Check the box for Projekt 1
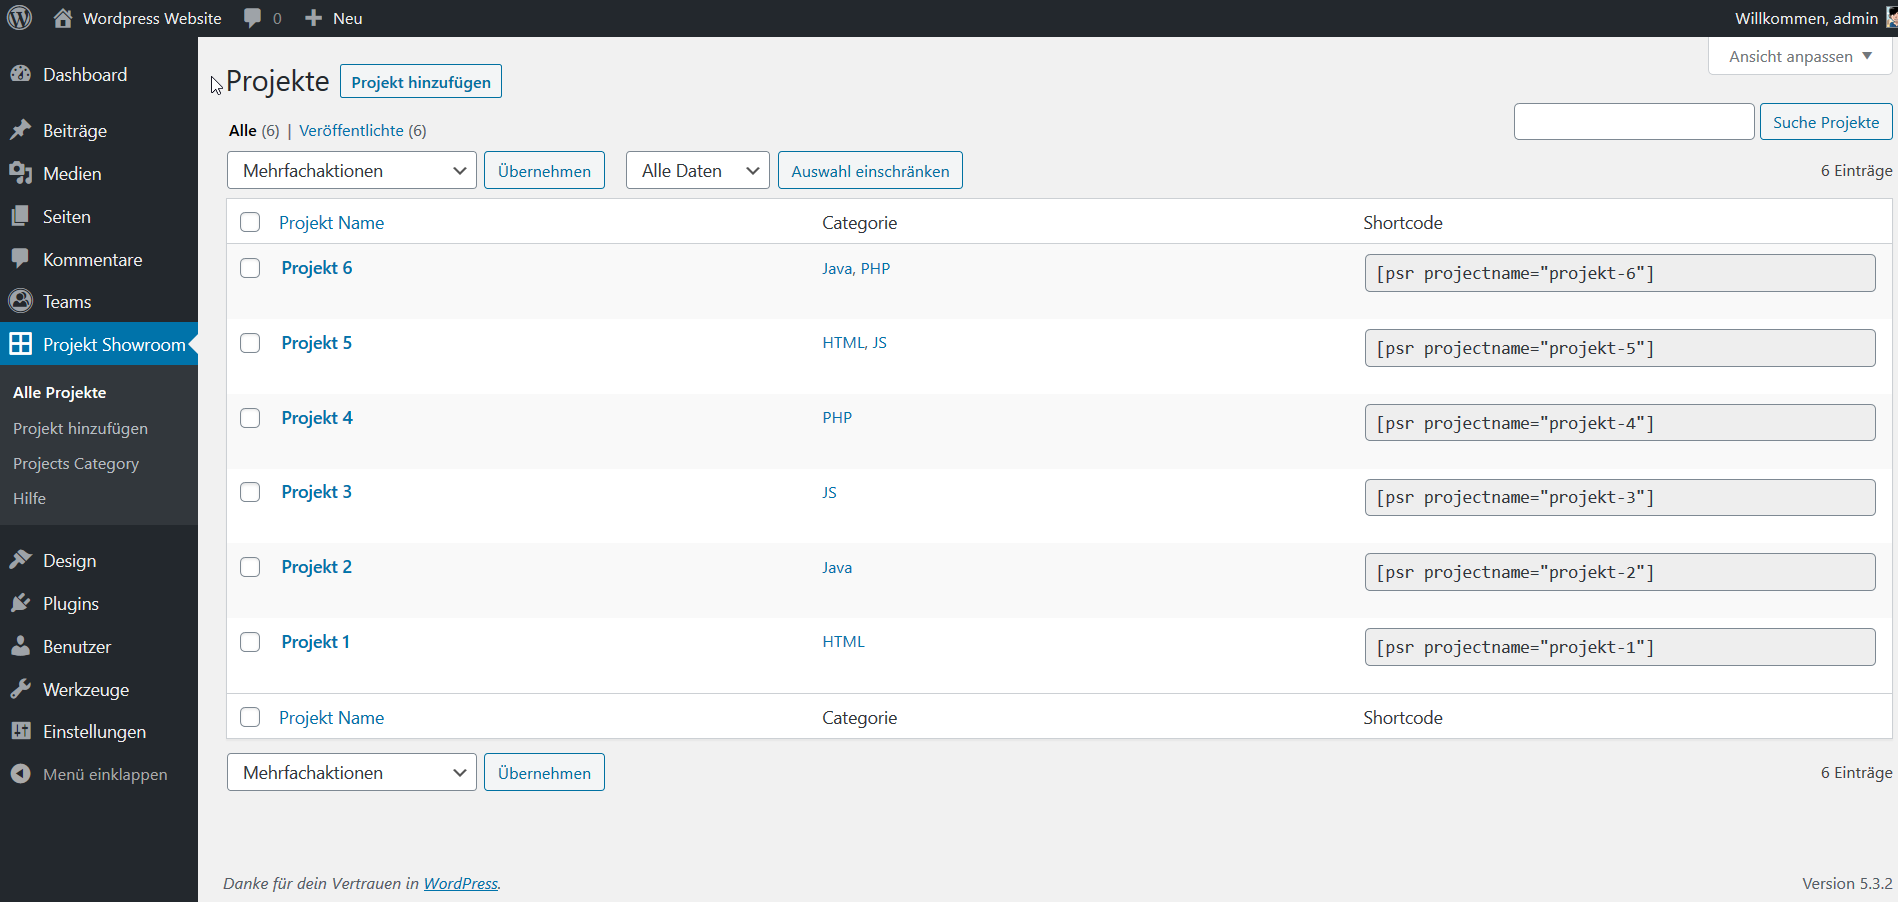Image resolution: width=1898 pixels, height=902 pixels. 250,642
